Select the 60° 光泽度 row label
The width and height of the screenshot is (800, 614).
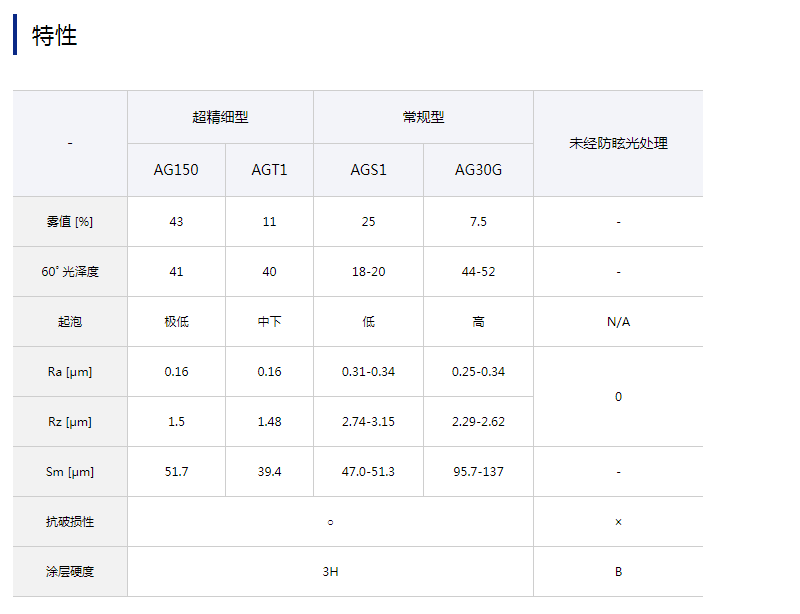70,272
